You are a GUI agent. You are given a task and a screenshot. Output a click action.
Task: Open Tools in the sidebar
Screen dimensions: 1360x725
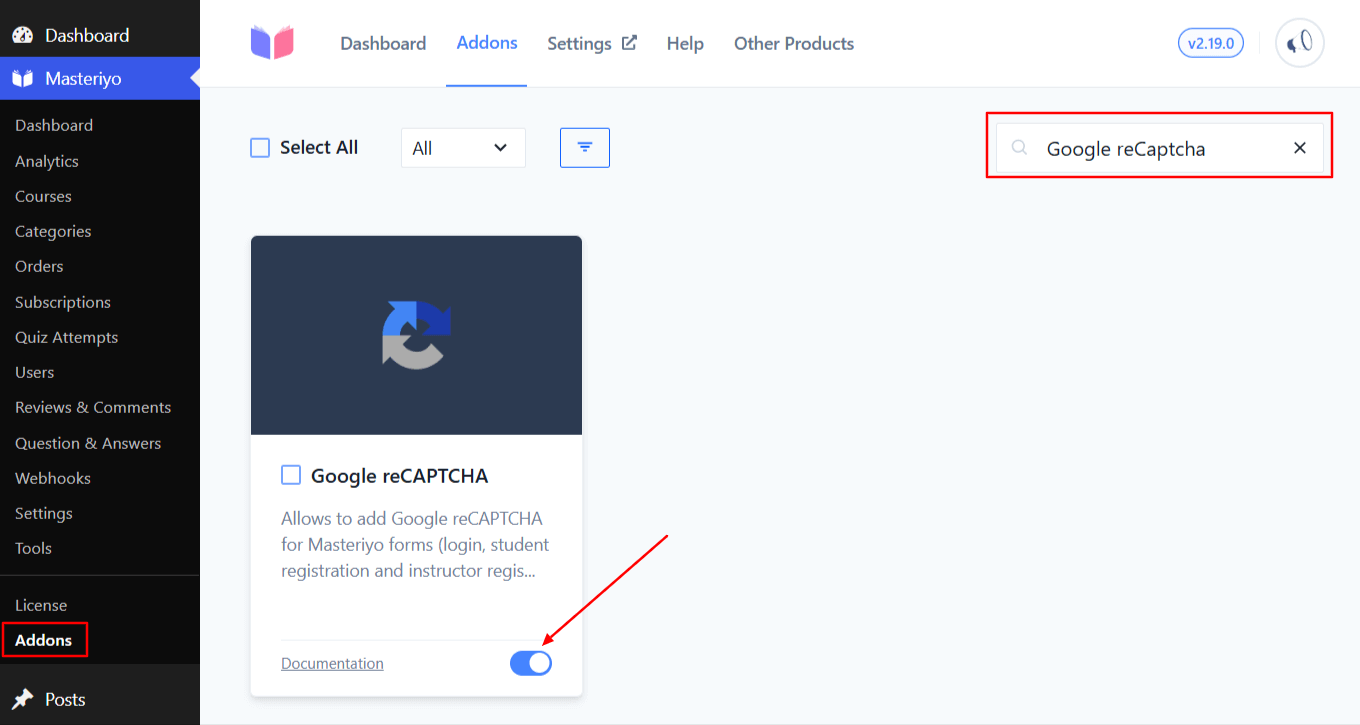[x=33, y=548]
